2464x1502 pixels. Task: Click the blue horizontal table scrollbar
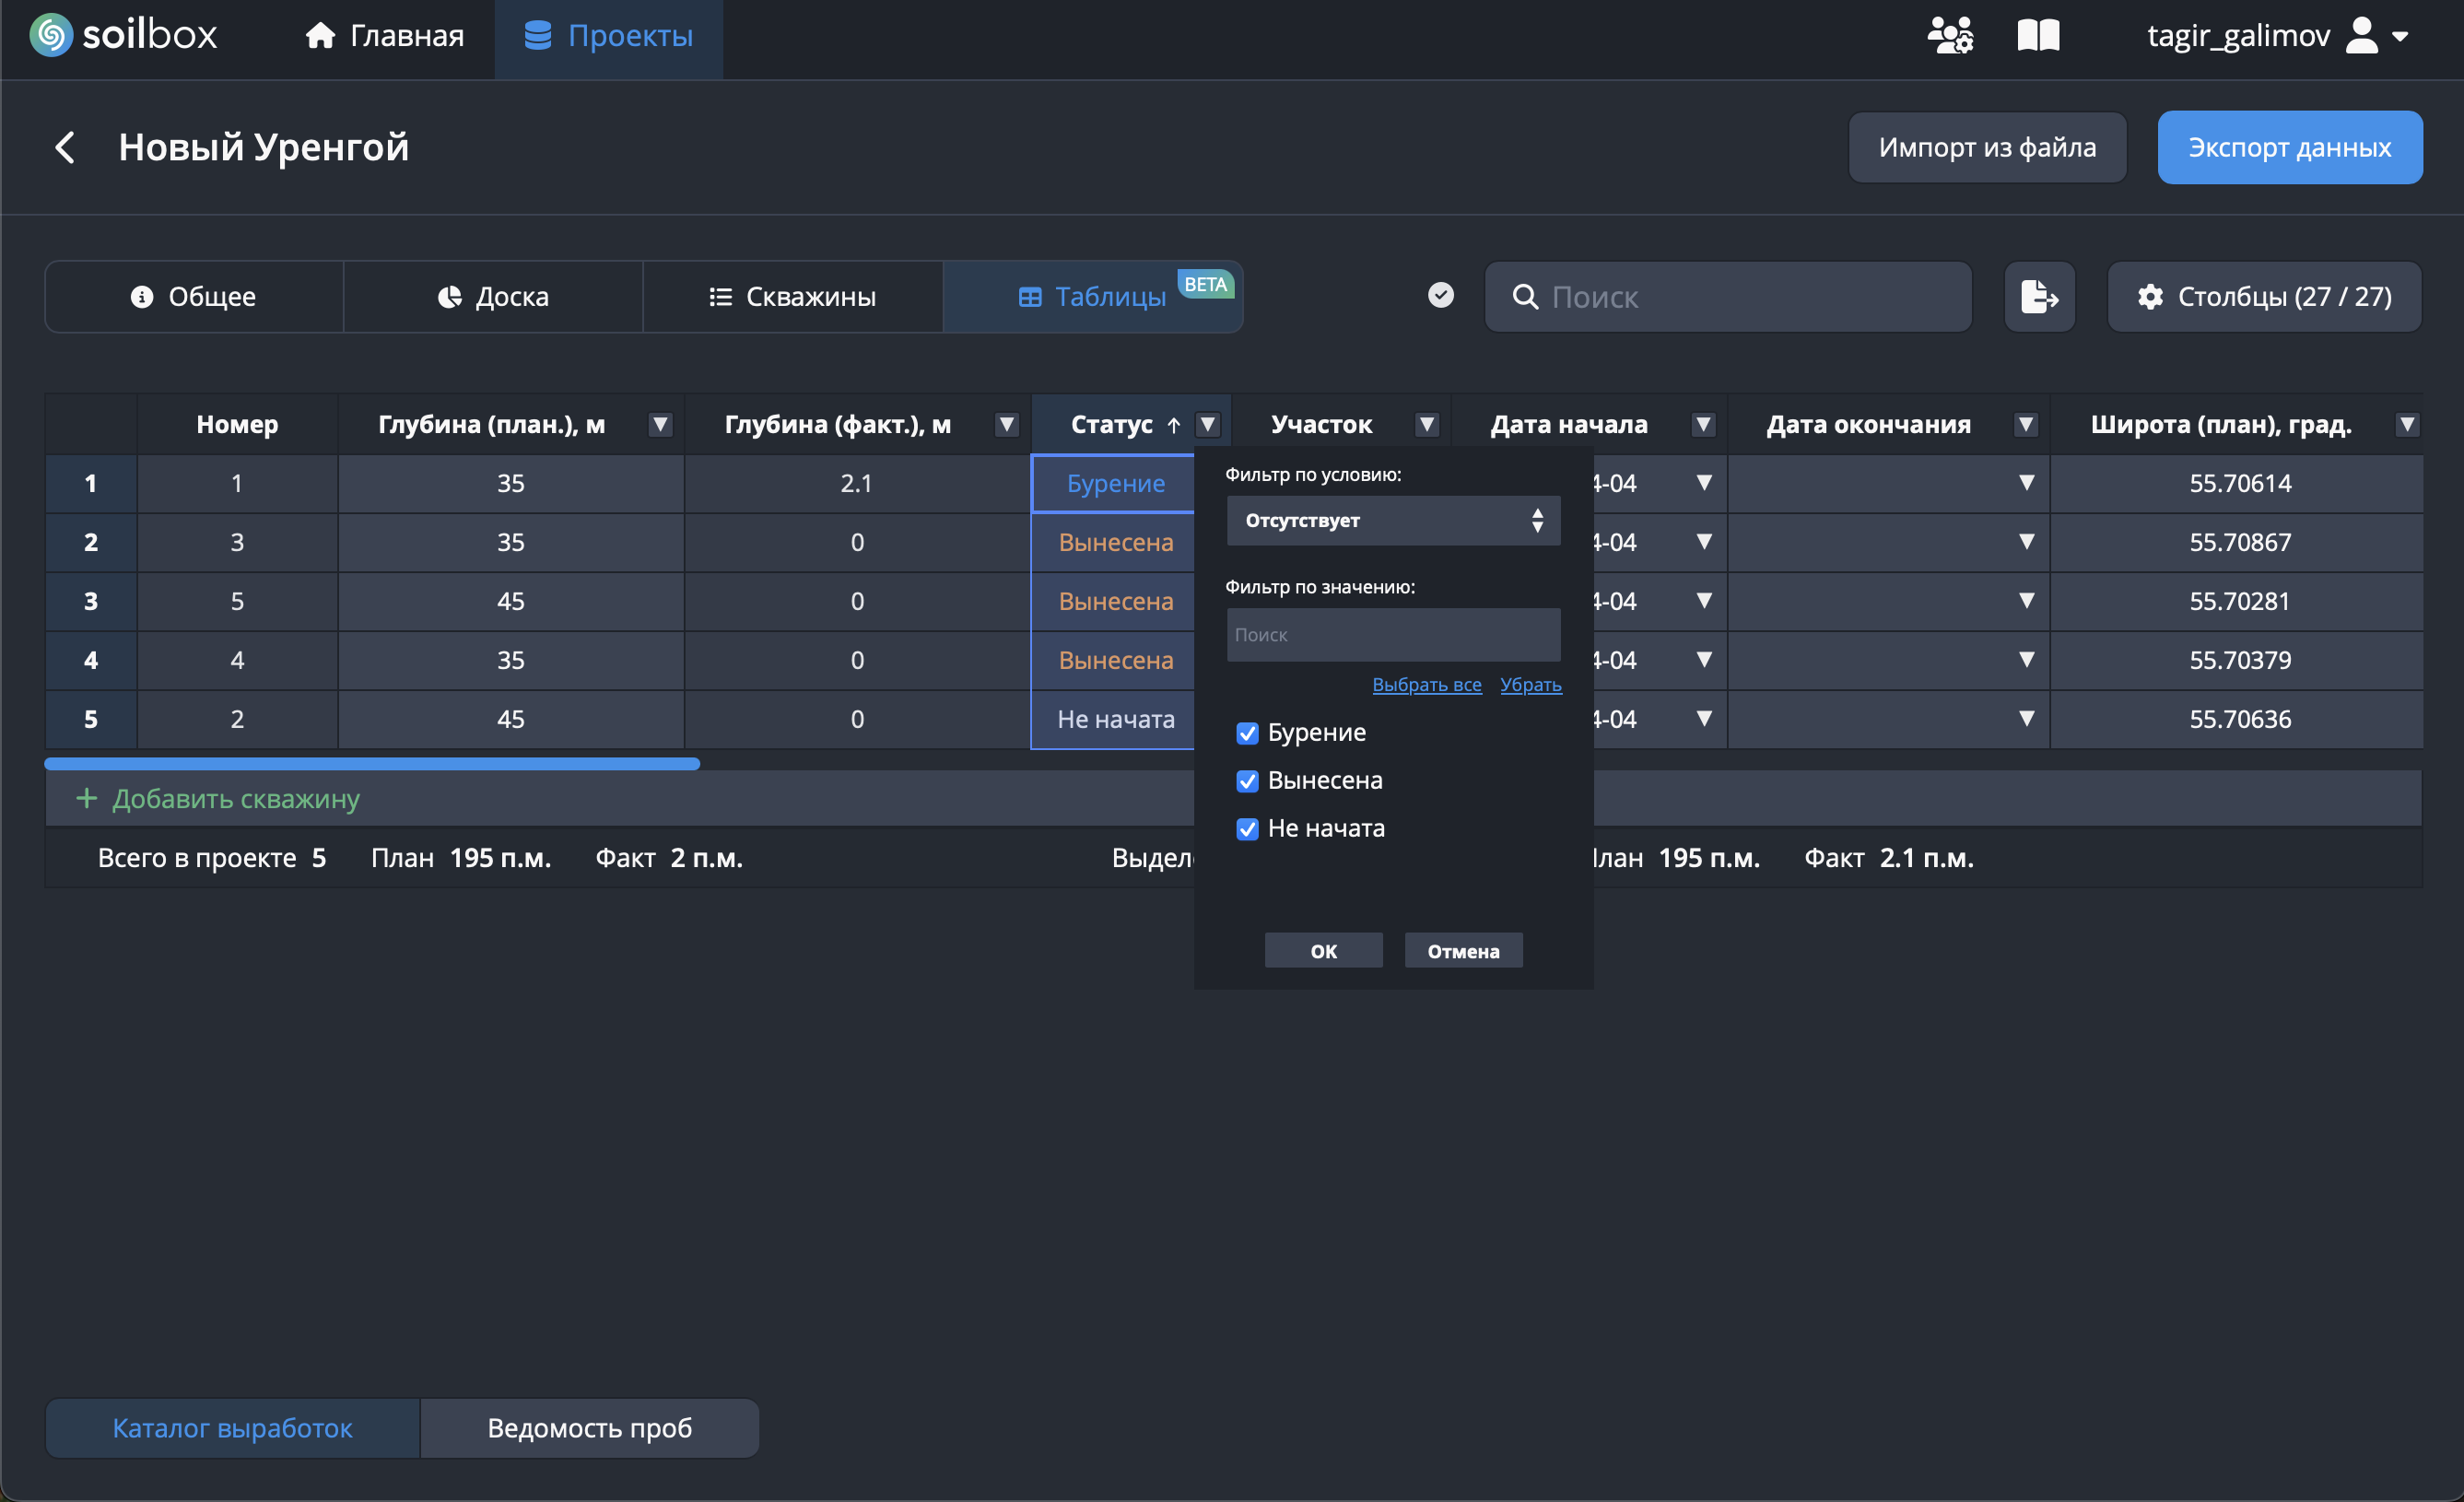[x=372, y=764]
